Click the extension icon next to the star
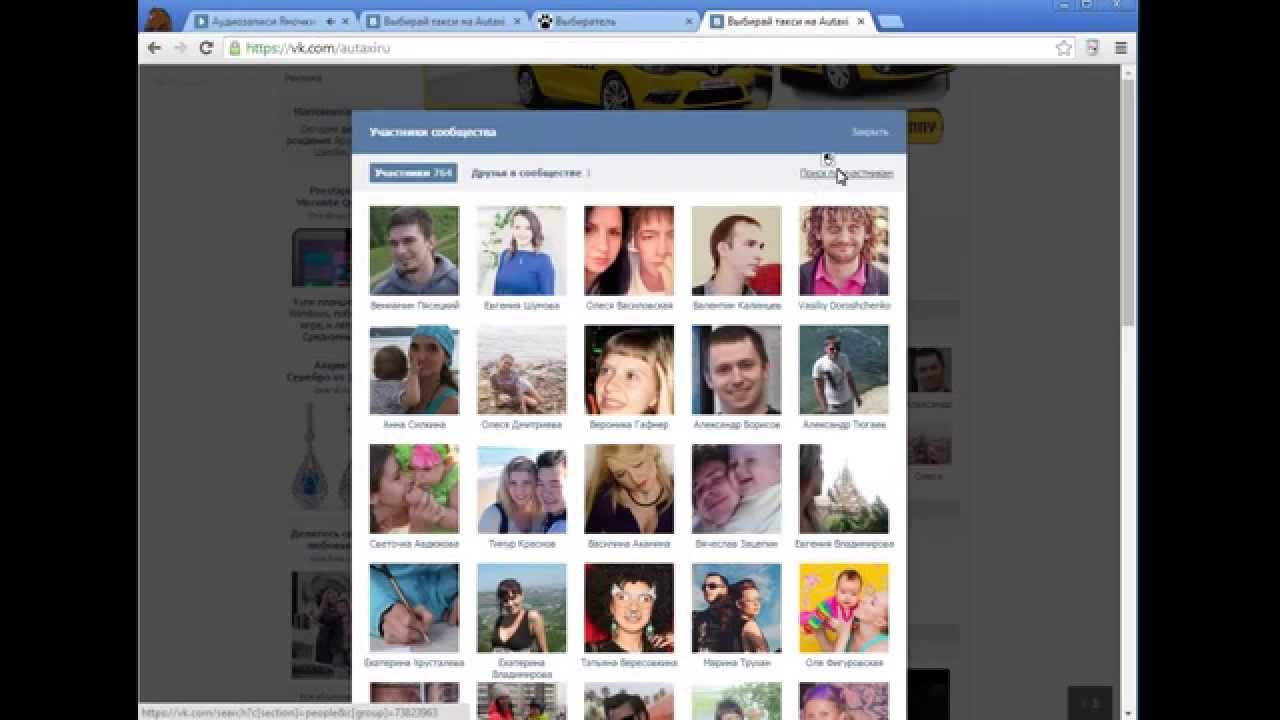Image resolution: width=1280 pixels, height=720 pixels. coord(1093,47)
